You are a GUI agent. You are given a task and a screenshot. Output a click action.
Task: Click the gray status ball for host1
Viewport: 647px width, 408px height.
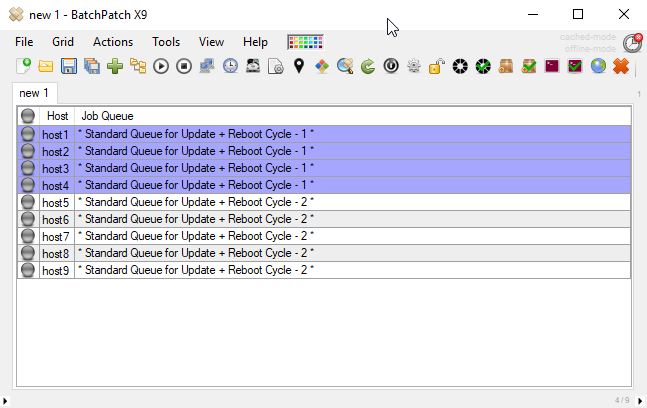click(28, 134)
